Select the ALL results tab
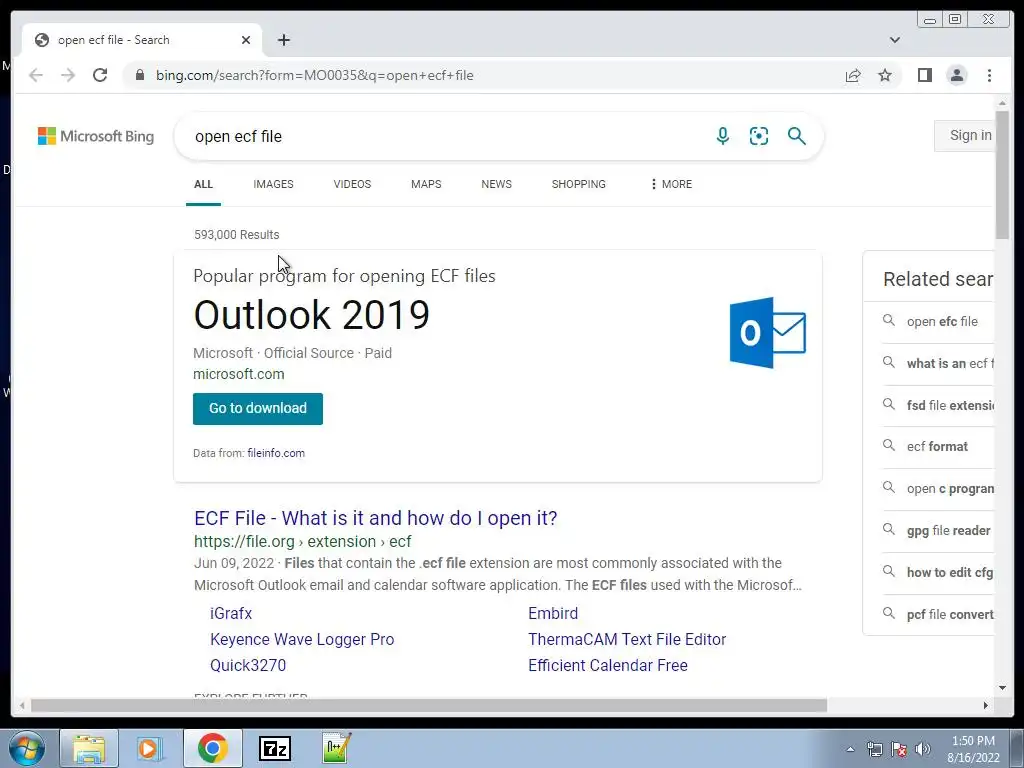This screenshot has height=768, width=1024. coord(203,184)
